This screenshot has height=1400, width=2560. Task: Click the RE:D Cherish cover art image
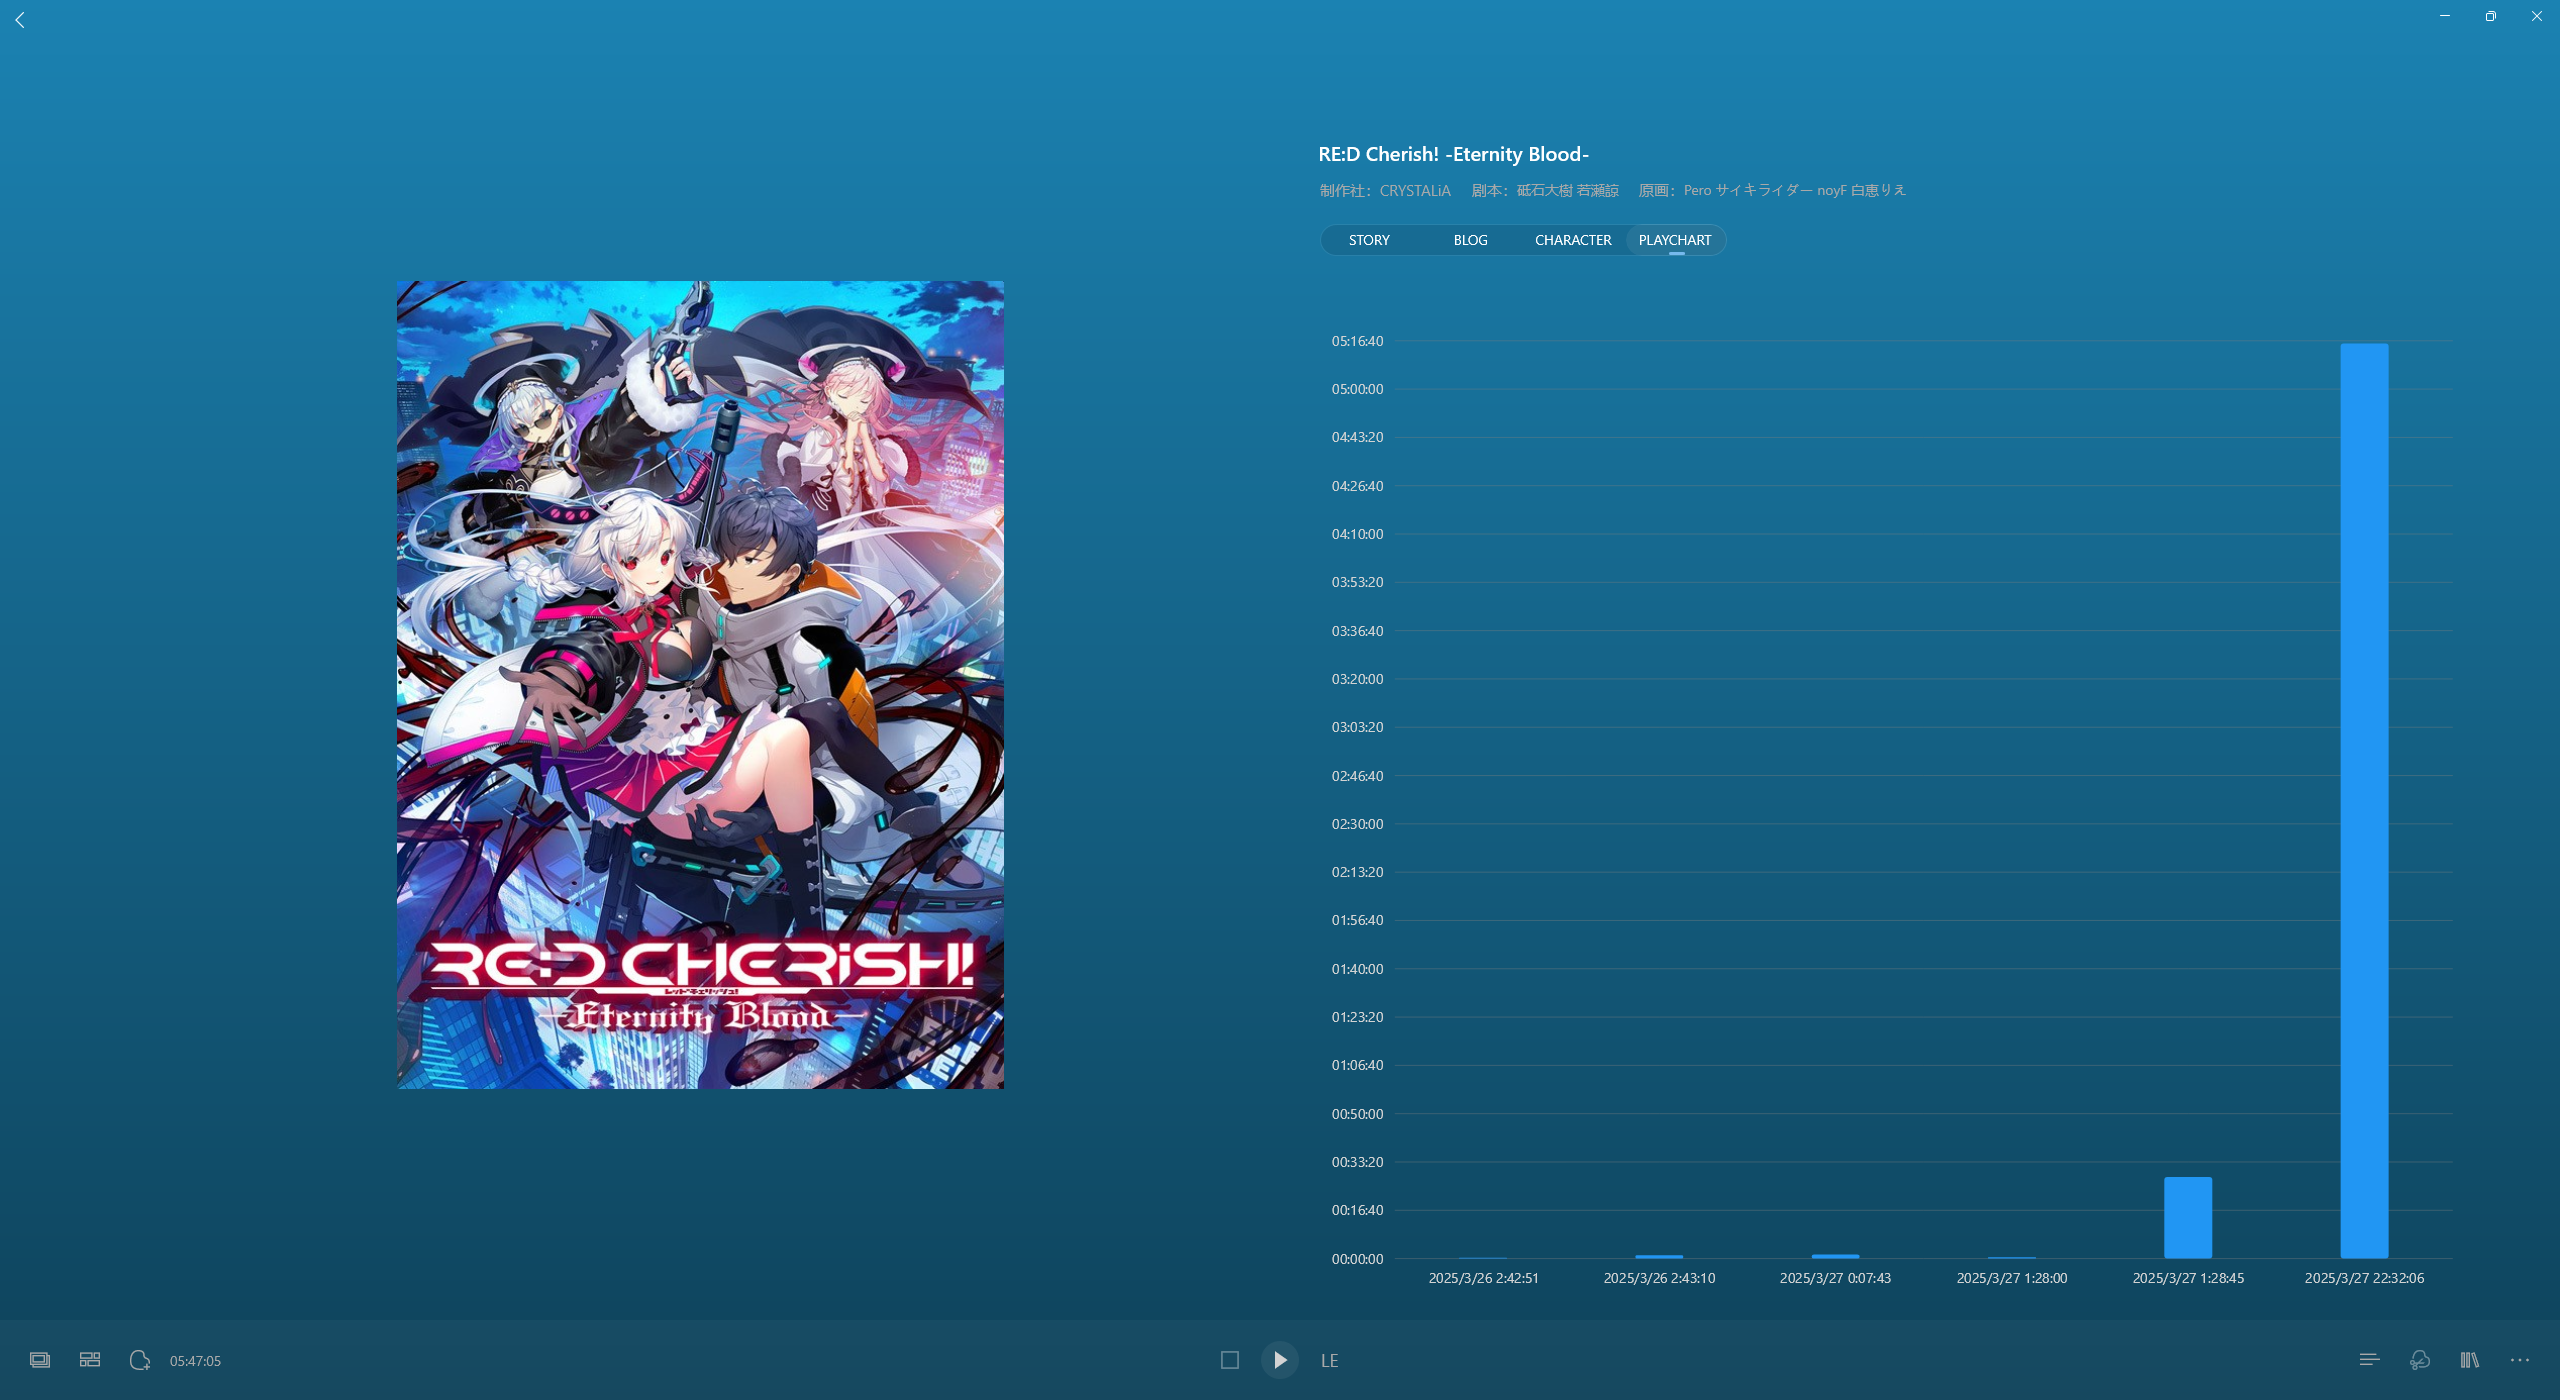[700, 685]
